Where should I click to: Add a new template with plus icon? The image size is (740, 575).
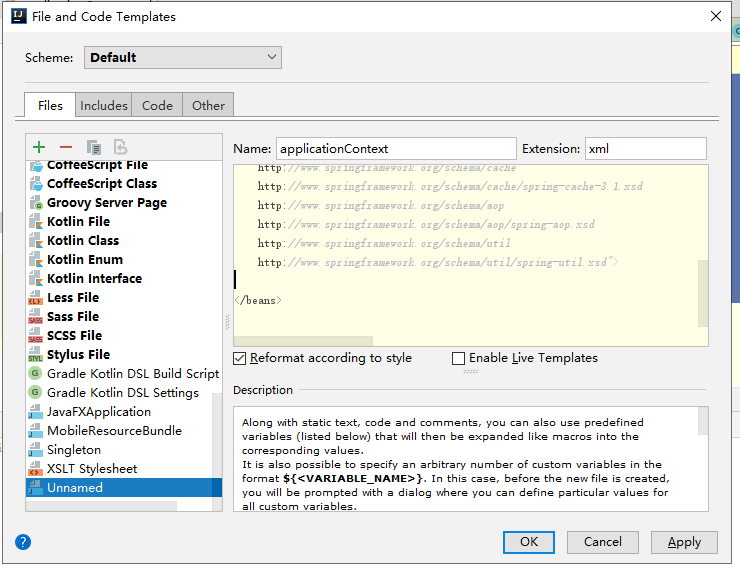click(39, 147)
